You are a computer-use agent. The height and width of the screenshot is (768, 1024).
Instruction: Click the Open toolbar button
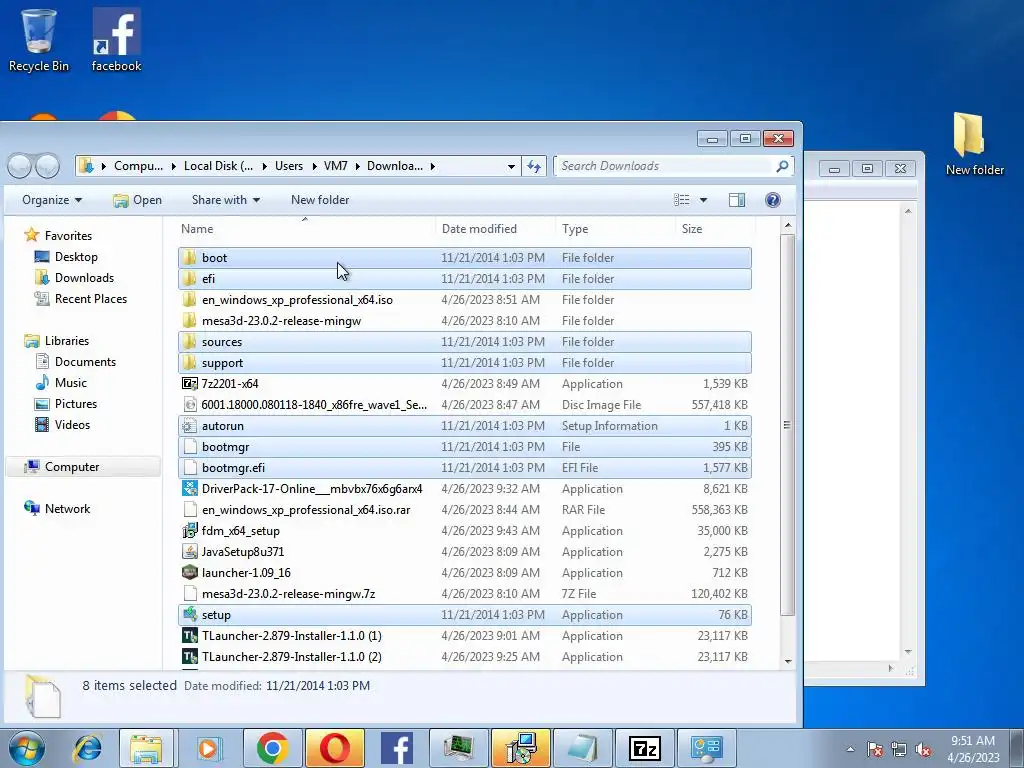(x=137, y=200)
